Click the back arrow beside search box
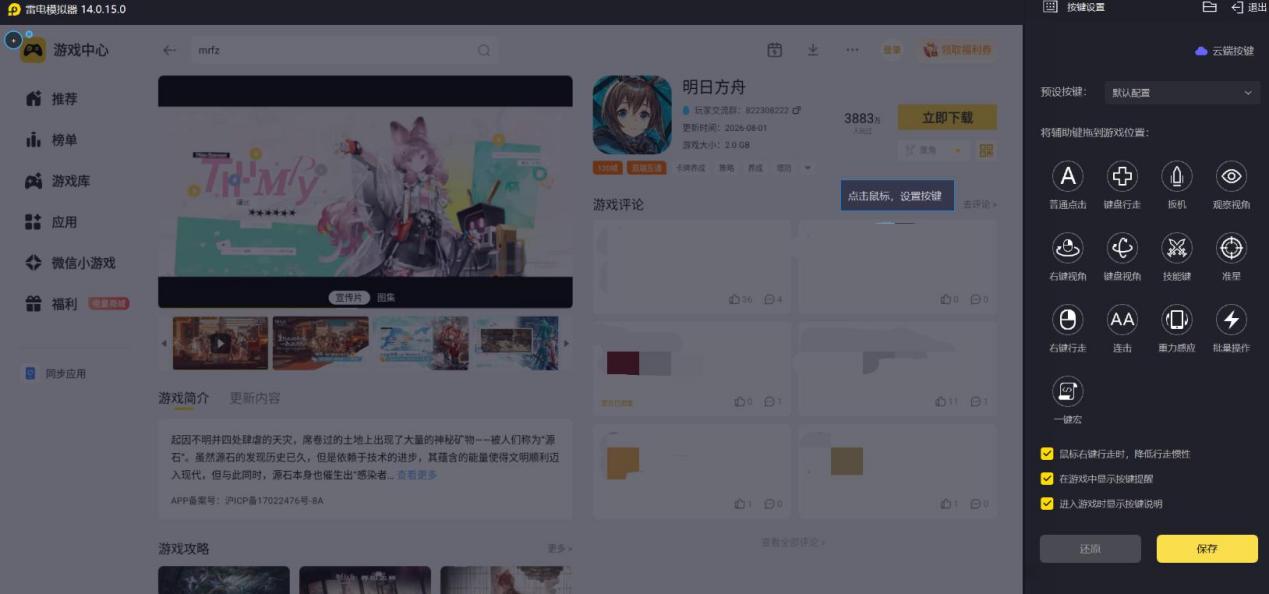The height and width of the screenshot is (594, 1269). coord(170,50)
